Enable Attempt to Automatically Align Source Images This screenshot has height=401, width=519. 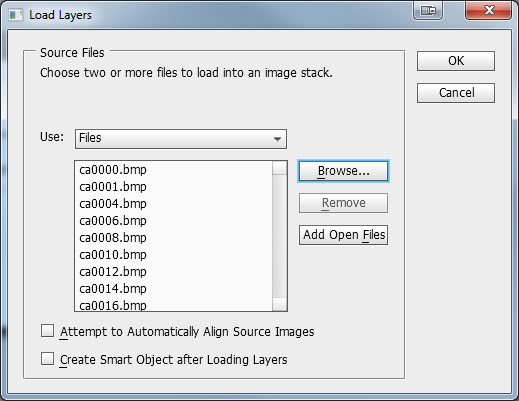[47, 331]
